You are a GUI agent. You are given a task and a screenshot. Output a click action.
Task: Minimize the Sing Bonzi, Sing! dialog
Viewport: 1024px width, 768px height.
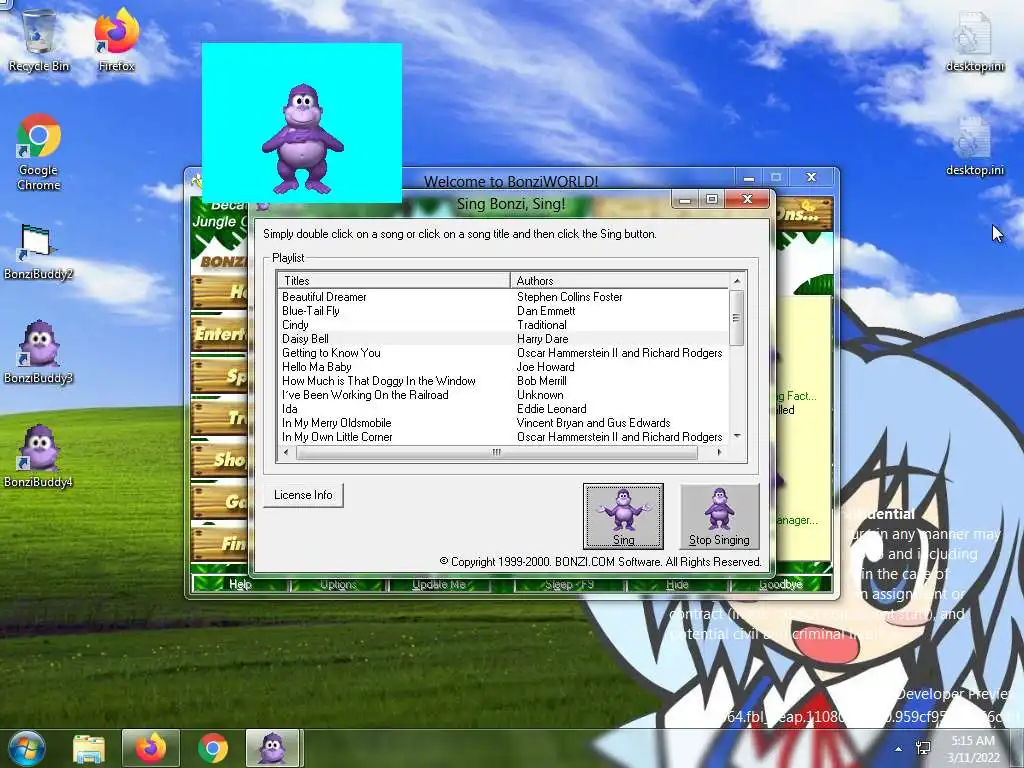point(685,199)
